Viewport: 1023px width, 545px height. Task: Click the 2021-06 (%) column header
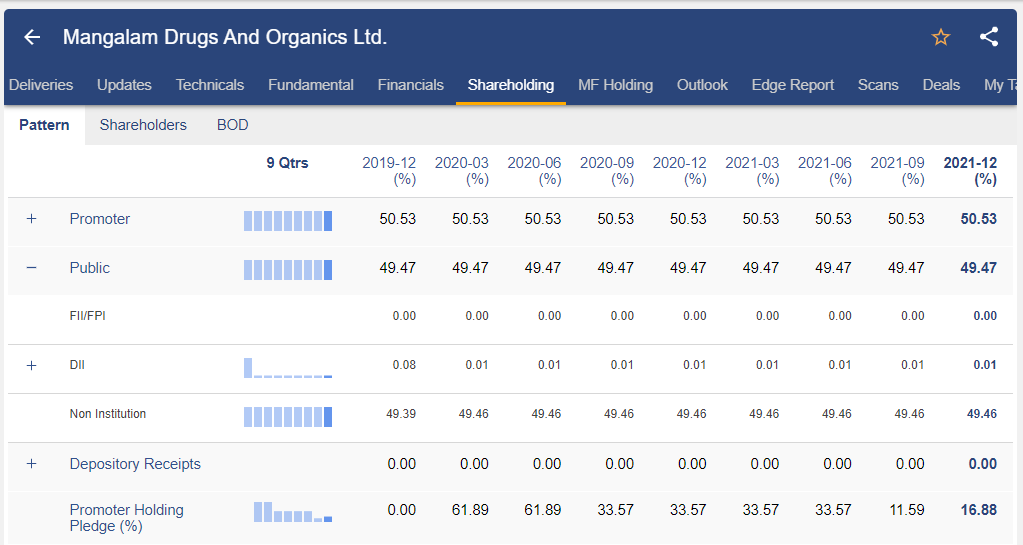(825, 171)
